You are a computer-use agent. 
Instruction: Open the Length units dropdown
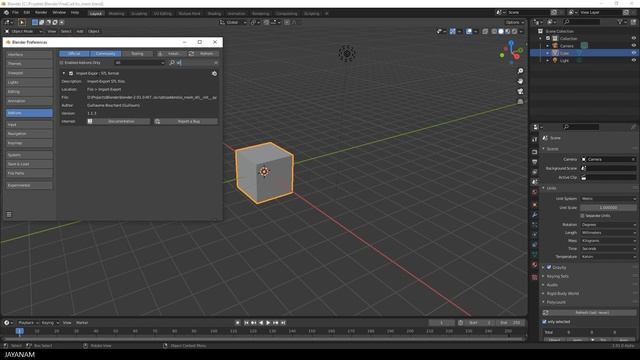pos(608,233)
